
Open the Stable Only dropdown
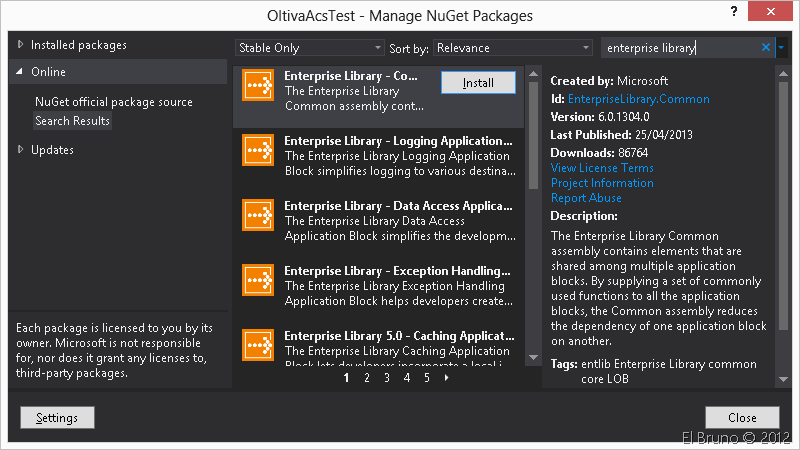310,48
